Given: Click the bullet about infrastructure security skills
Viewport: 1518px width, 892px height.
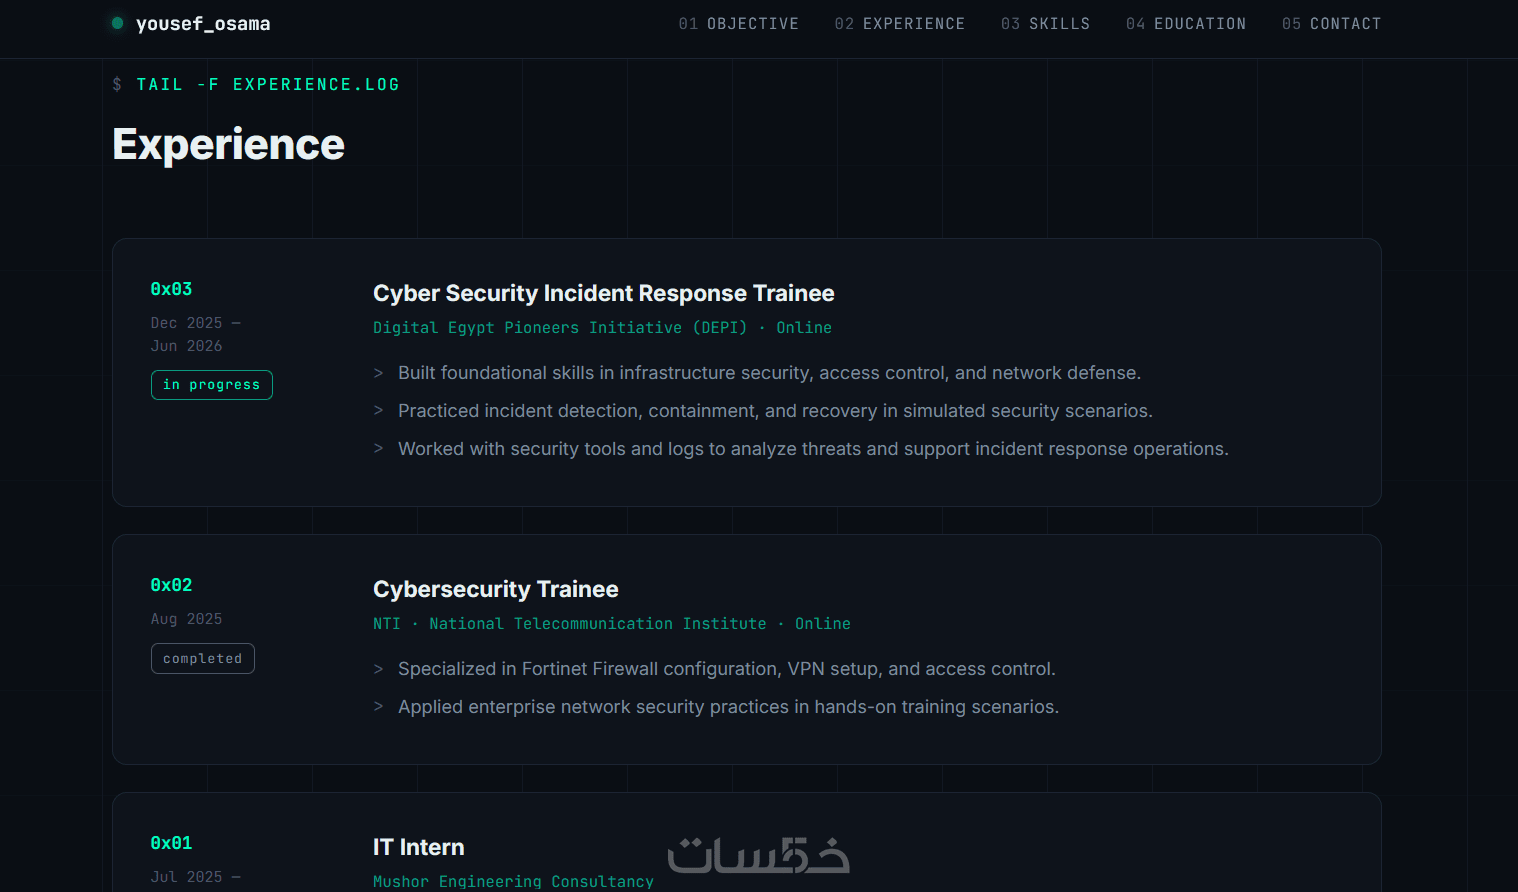Looking at the screenshot, I should click(769, 373).
